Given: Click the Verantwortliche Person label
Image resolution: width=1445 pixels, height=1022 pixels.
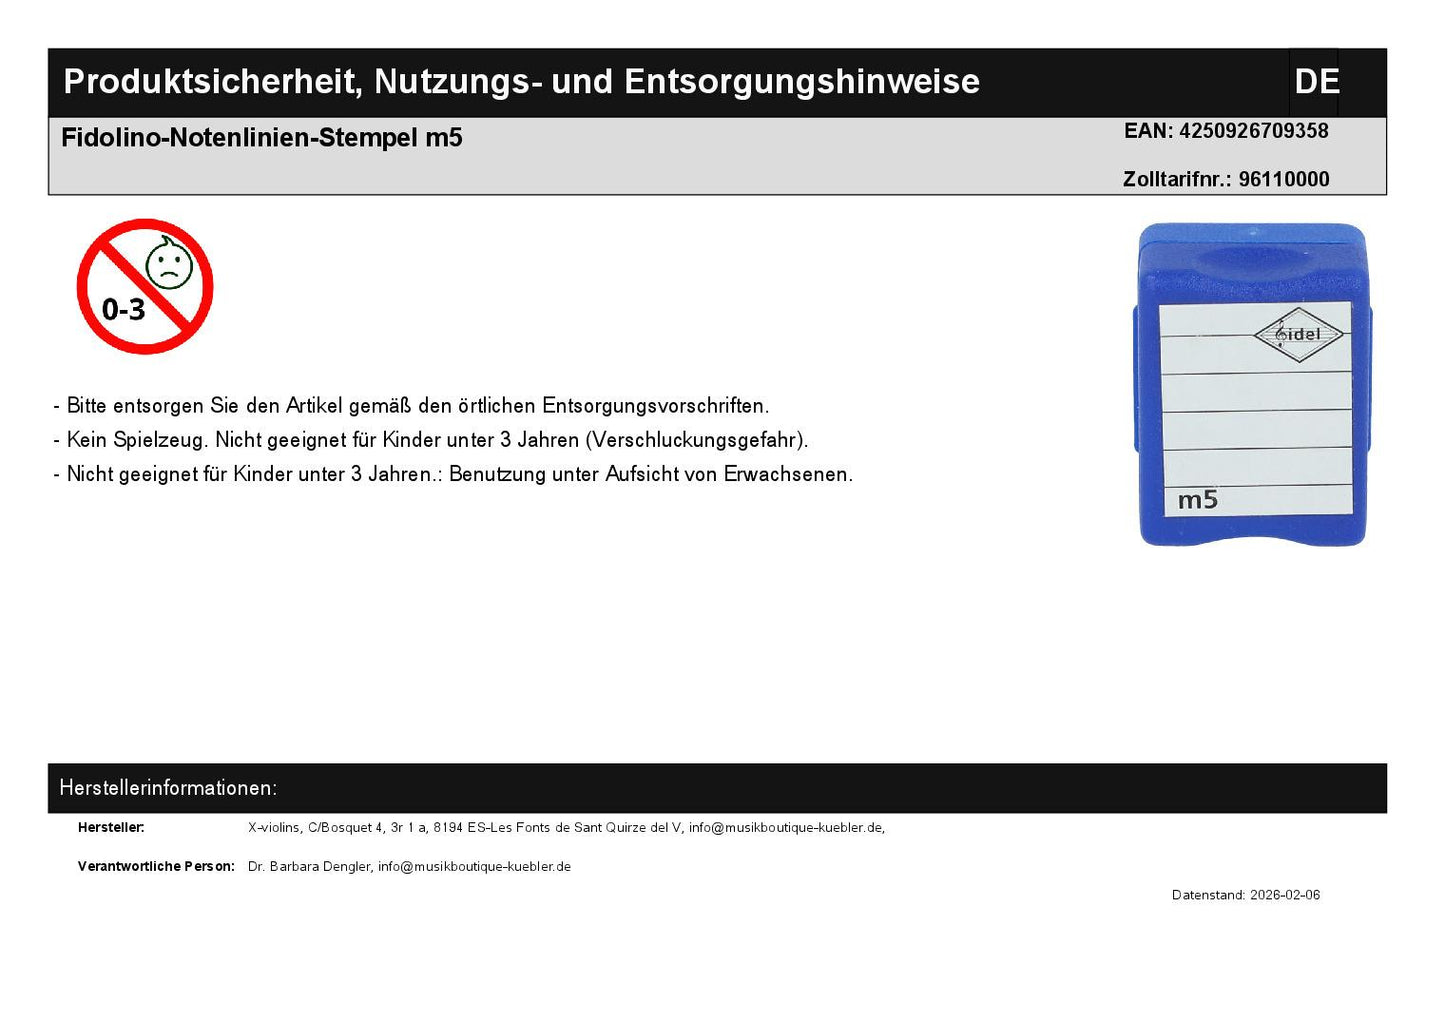Looking at the screenshot, I should (156, 867).
